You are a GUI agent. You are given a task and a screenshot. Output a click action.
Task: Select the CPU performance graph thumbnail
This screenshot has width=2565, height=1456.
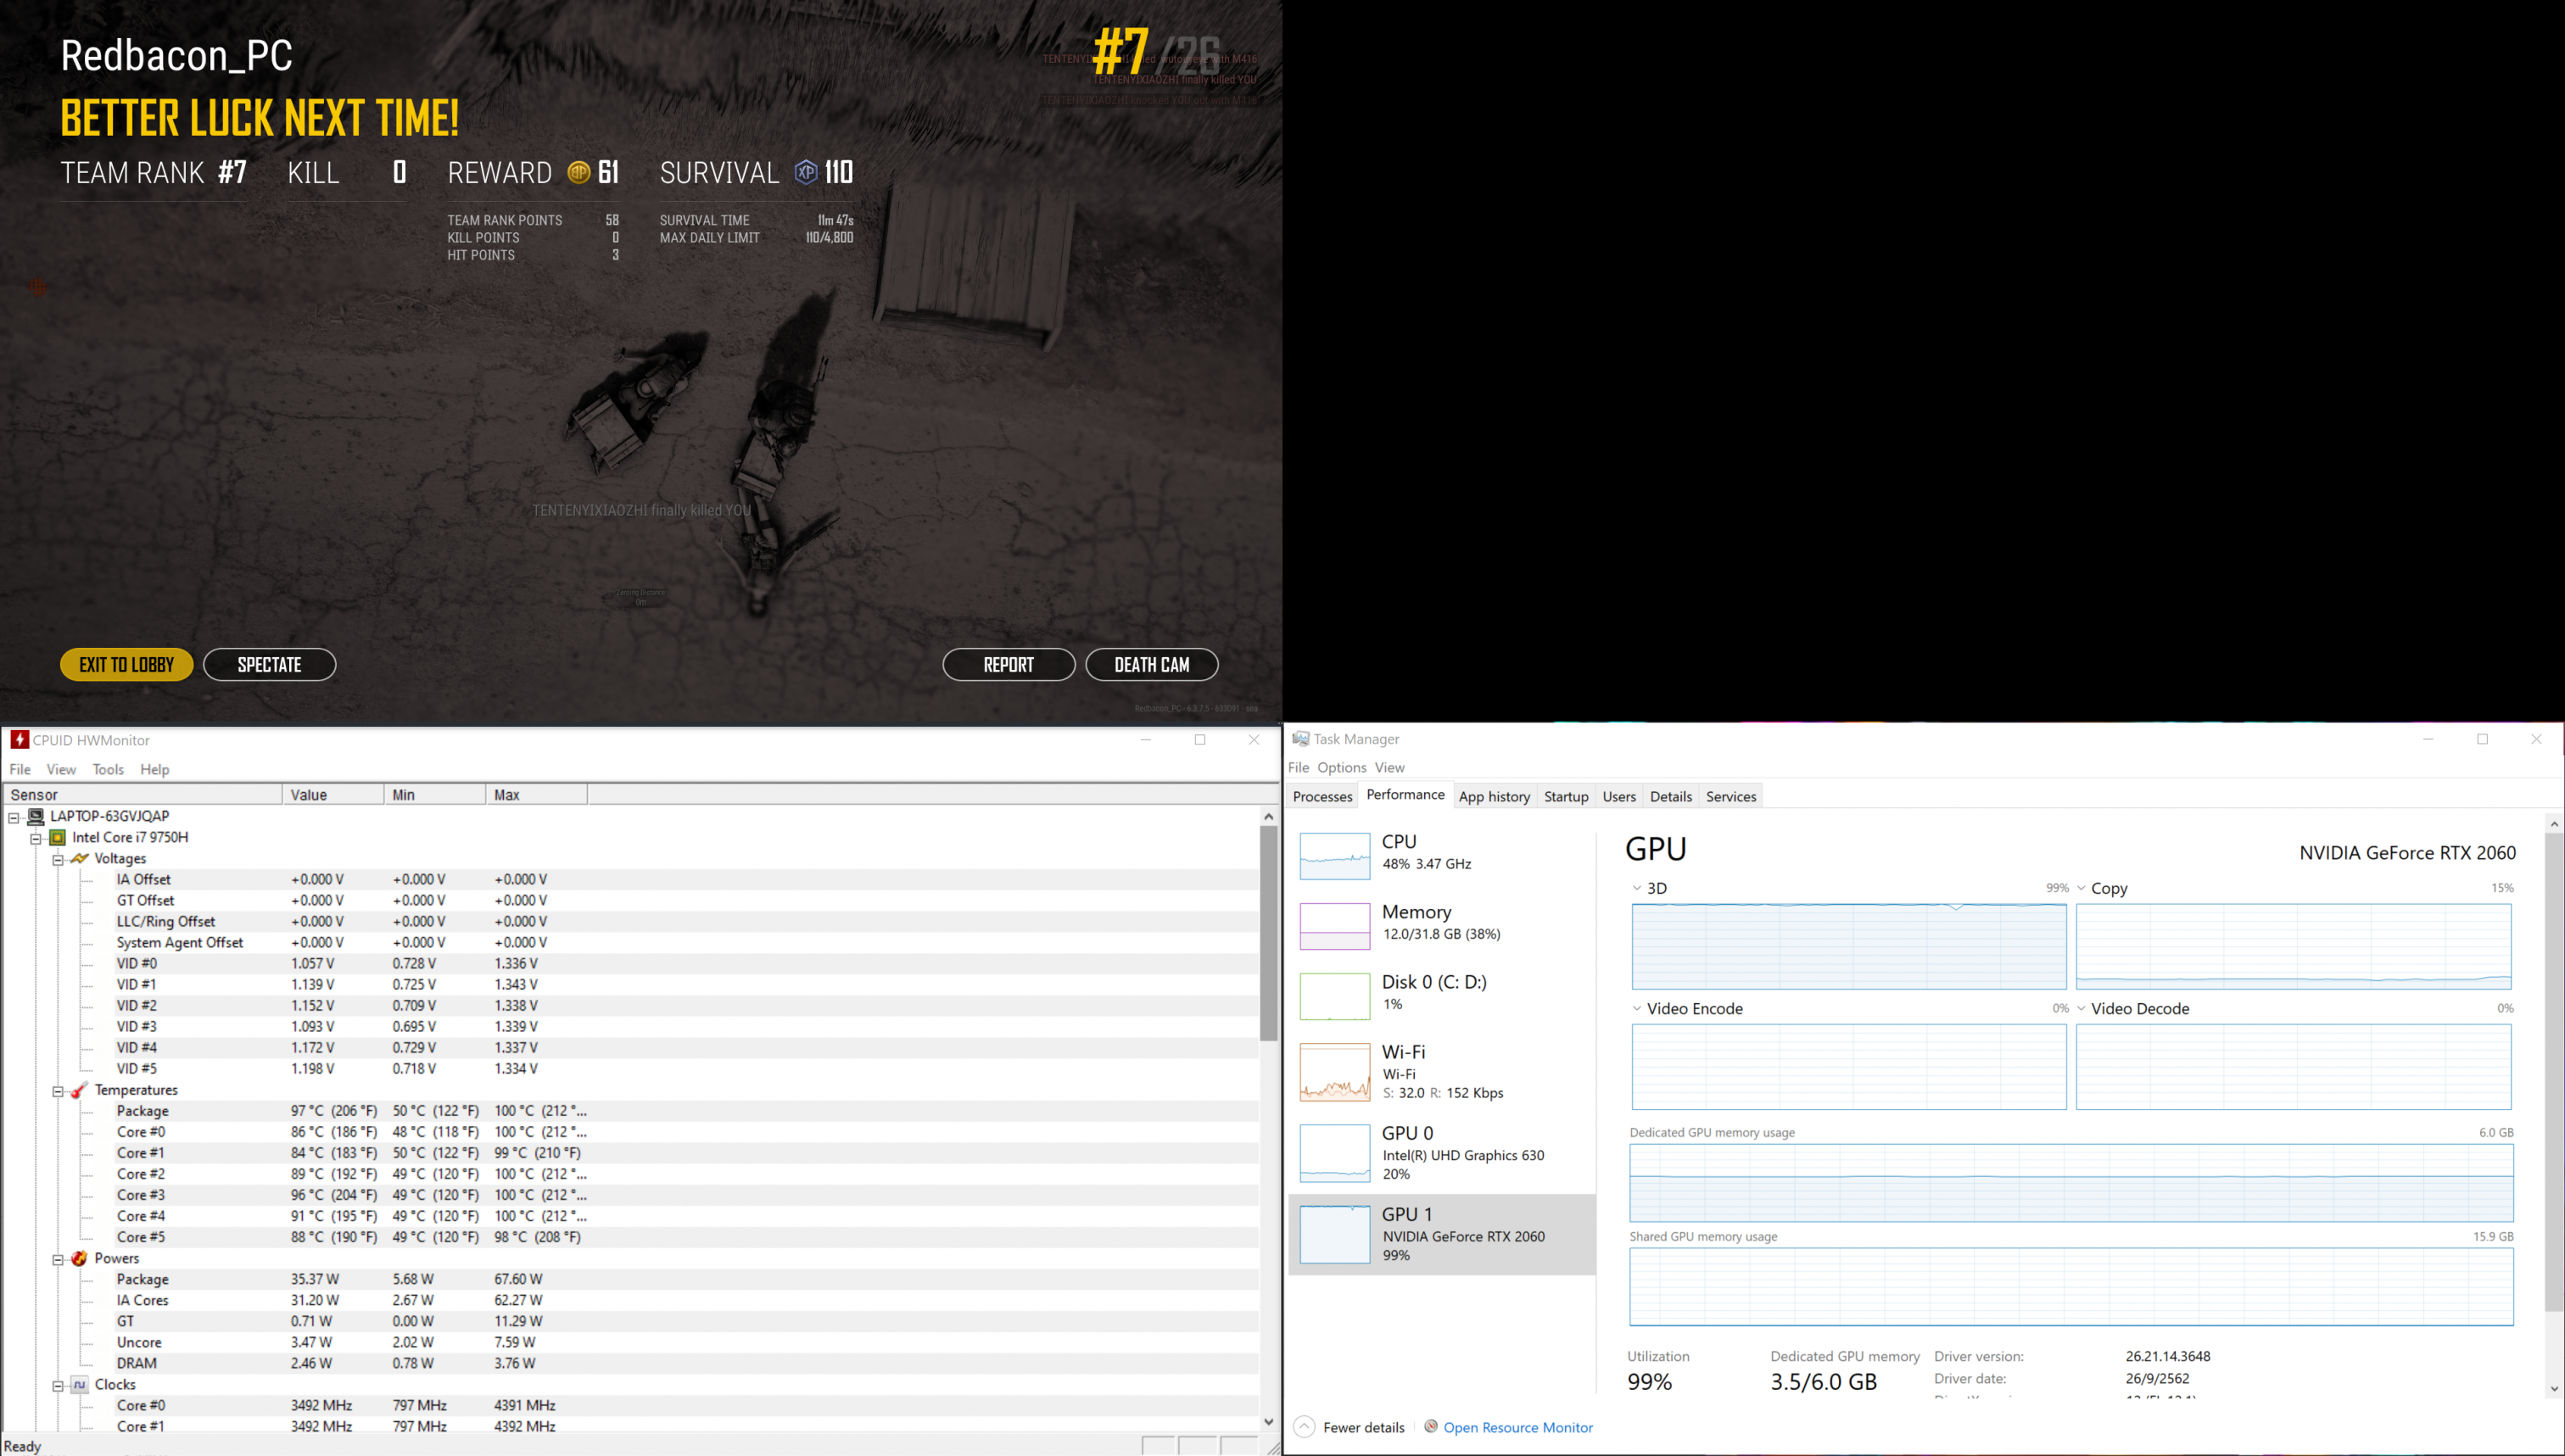pyautogui.click(x=1335, y=856)
